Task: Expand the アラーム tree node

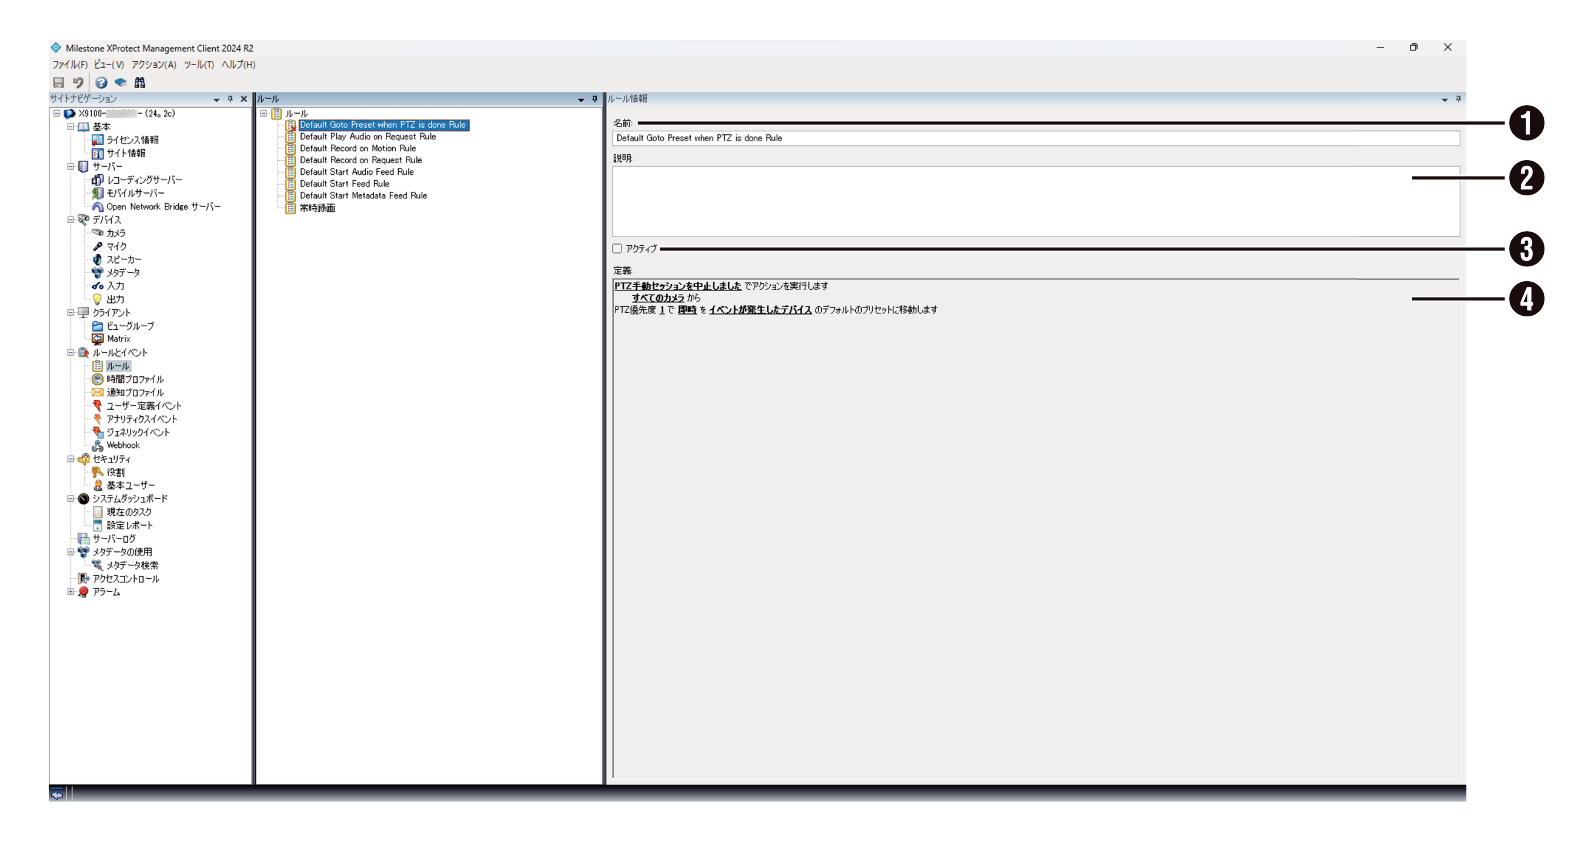Action: (71, 592)
